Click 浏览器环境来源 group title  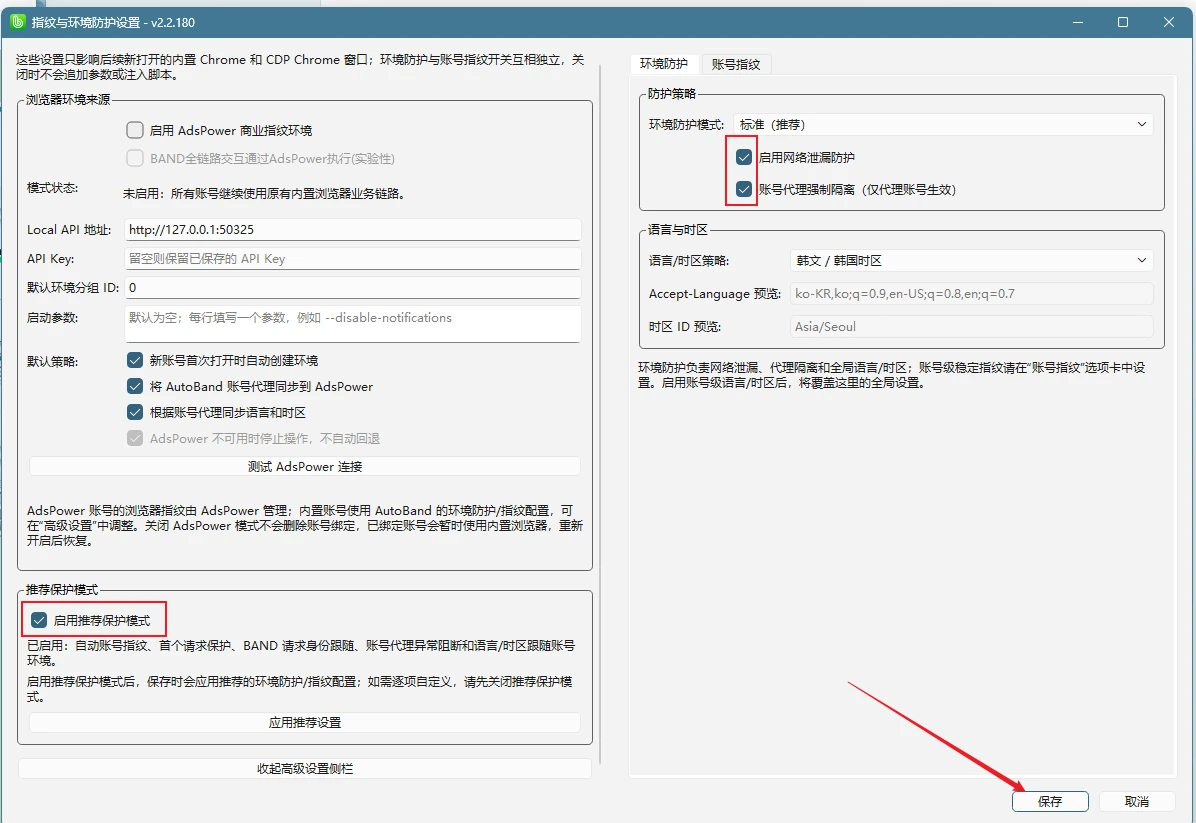coord(68,100)
